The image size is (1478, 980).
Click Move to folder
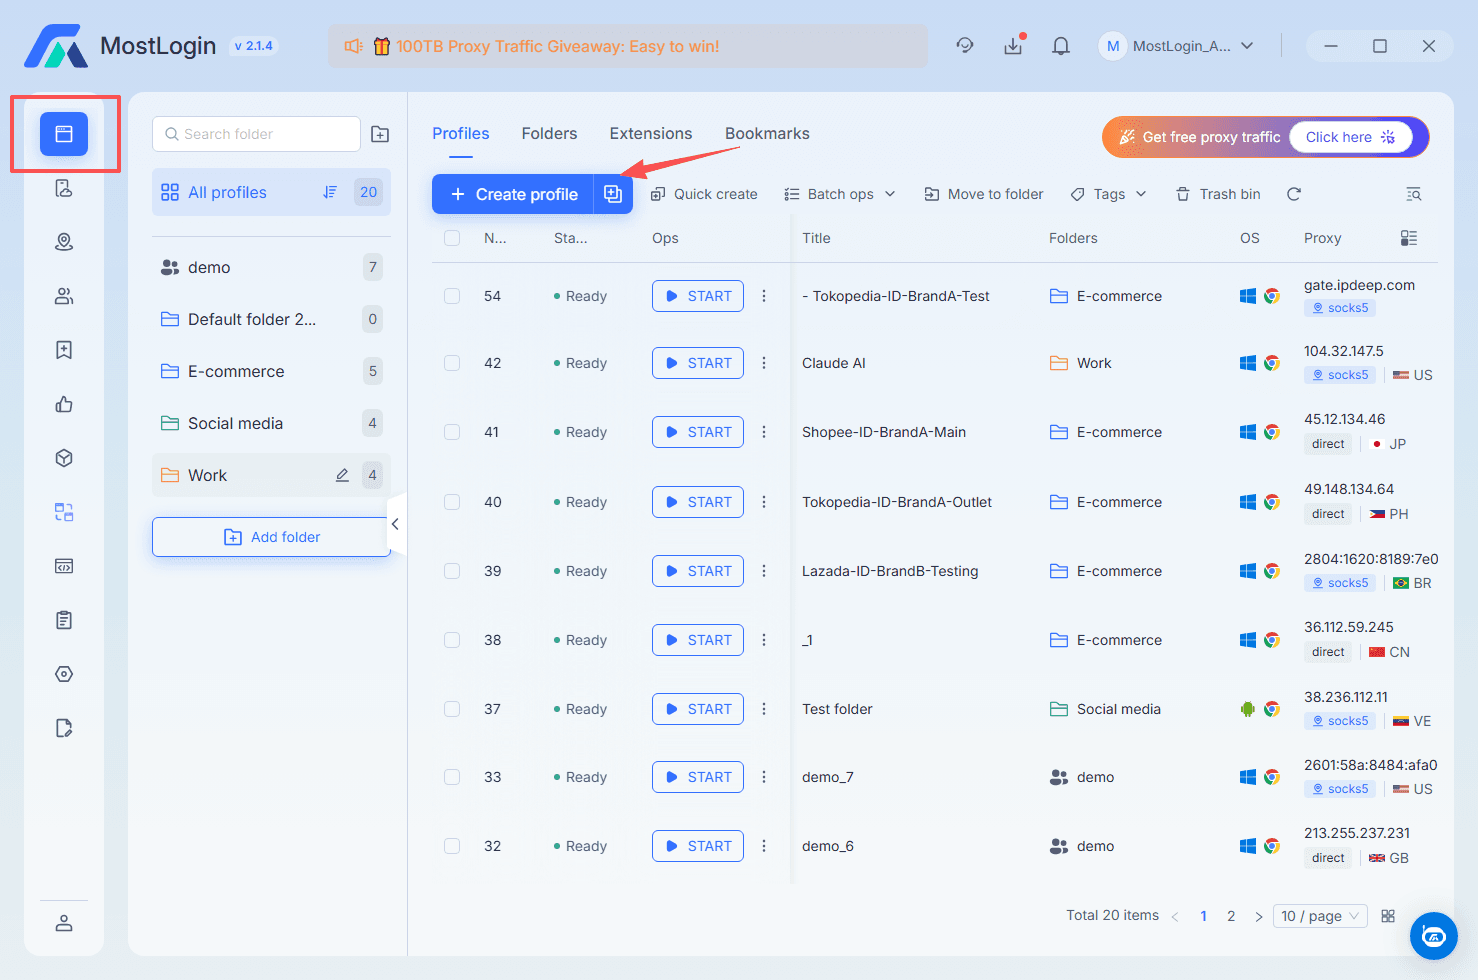[984, 194]
